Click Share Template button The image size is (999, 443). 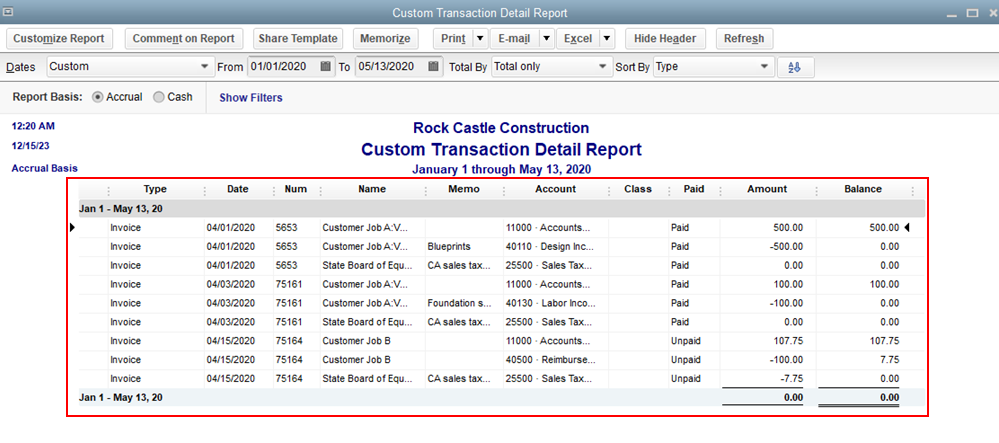[x=298, y=39]
